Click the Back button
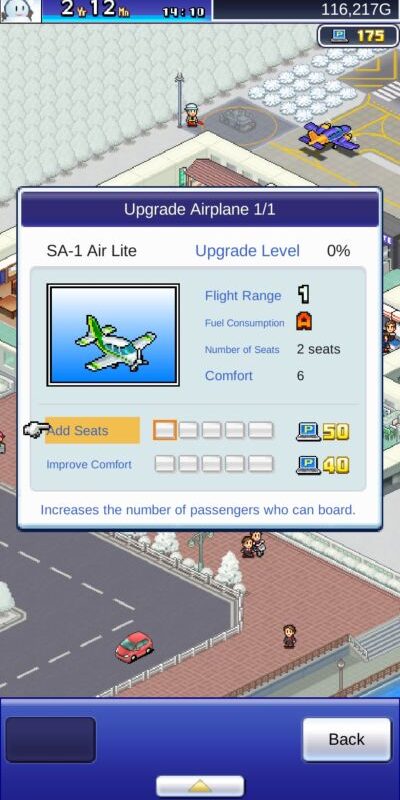Viewport: 400px width, 800px height. point(346,739)
